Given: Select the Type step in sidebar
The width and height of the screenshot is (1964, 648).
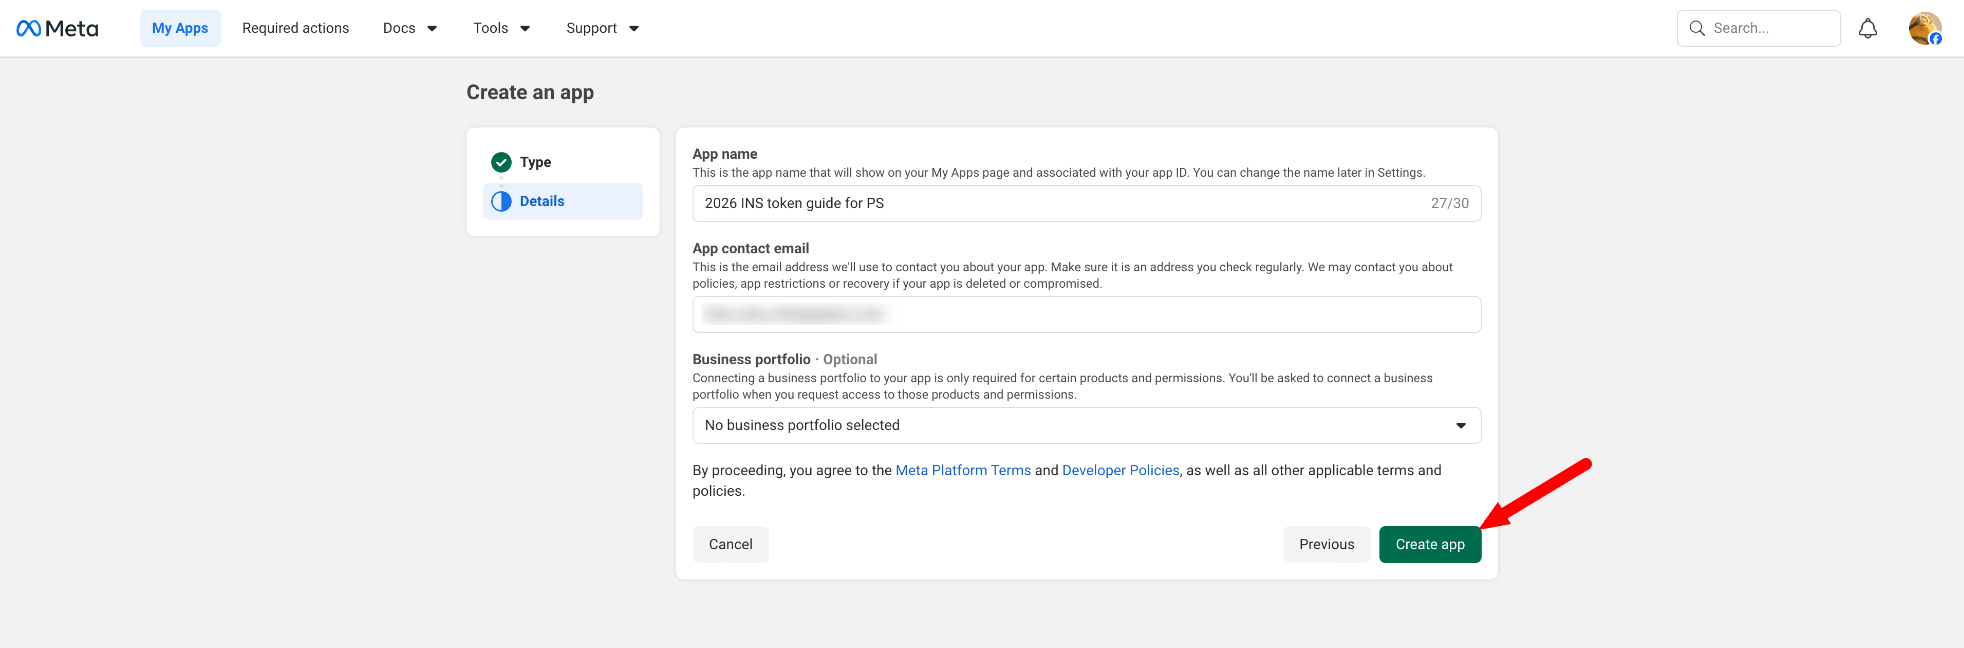Looking at the screenshot, I should point(535,162).
